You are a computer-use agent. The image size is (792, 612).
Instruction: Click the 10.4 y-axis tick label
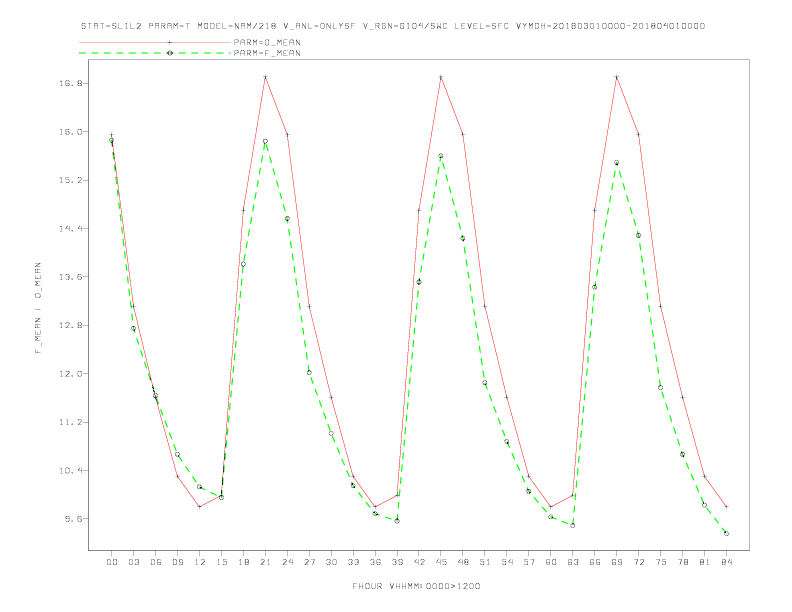pos(70,471)
